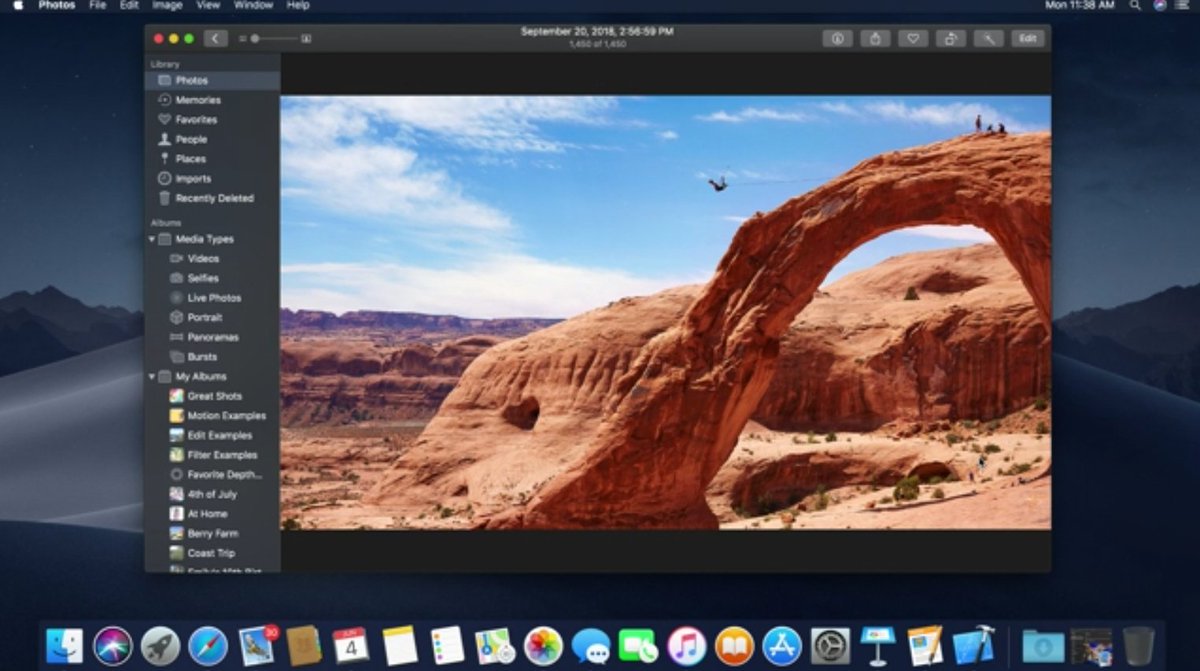Viewport: 1200px width, 671px height.
Task: Select Photos in the Library sidebar
Action: tap(212, 80)
